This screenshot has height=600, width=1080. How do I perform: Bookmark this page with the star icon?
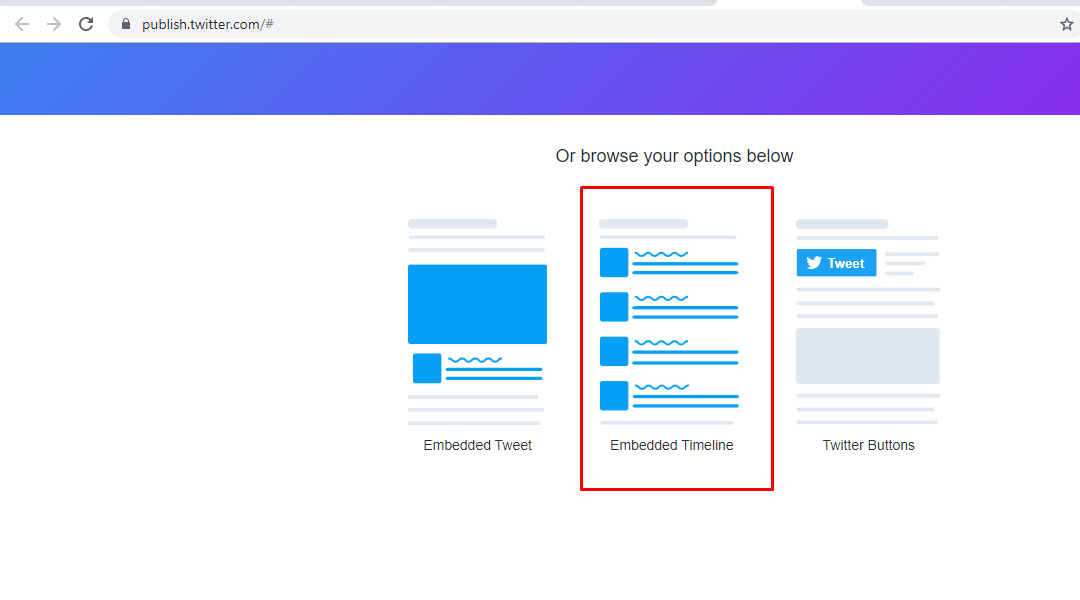pyautogui.click(x=1066, y=24)
